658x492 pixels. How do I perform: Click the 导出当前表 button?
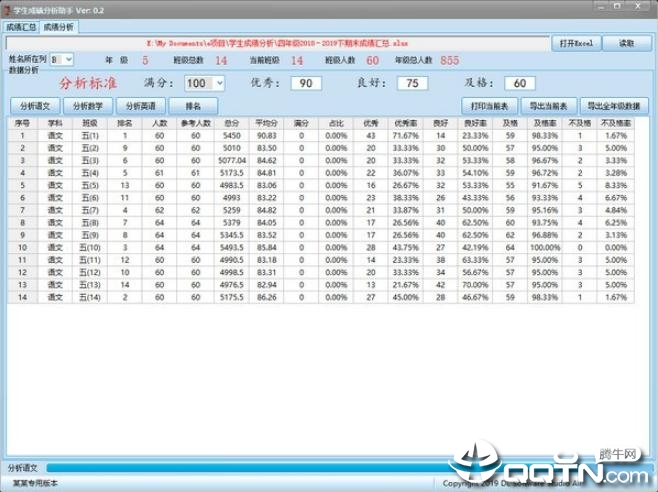pos(548,106)
